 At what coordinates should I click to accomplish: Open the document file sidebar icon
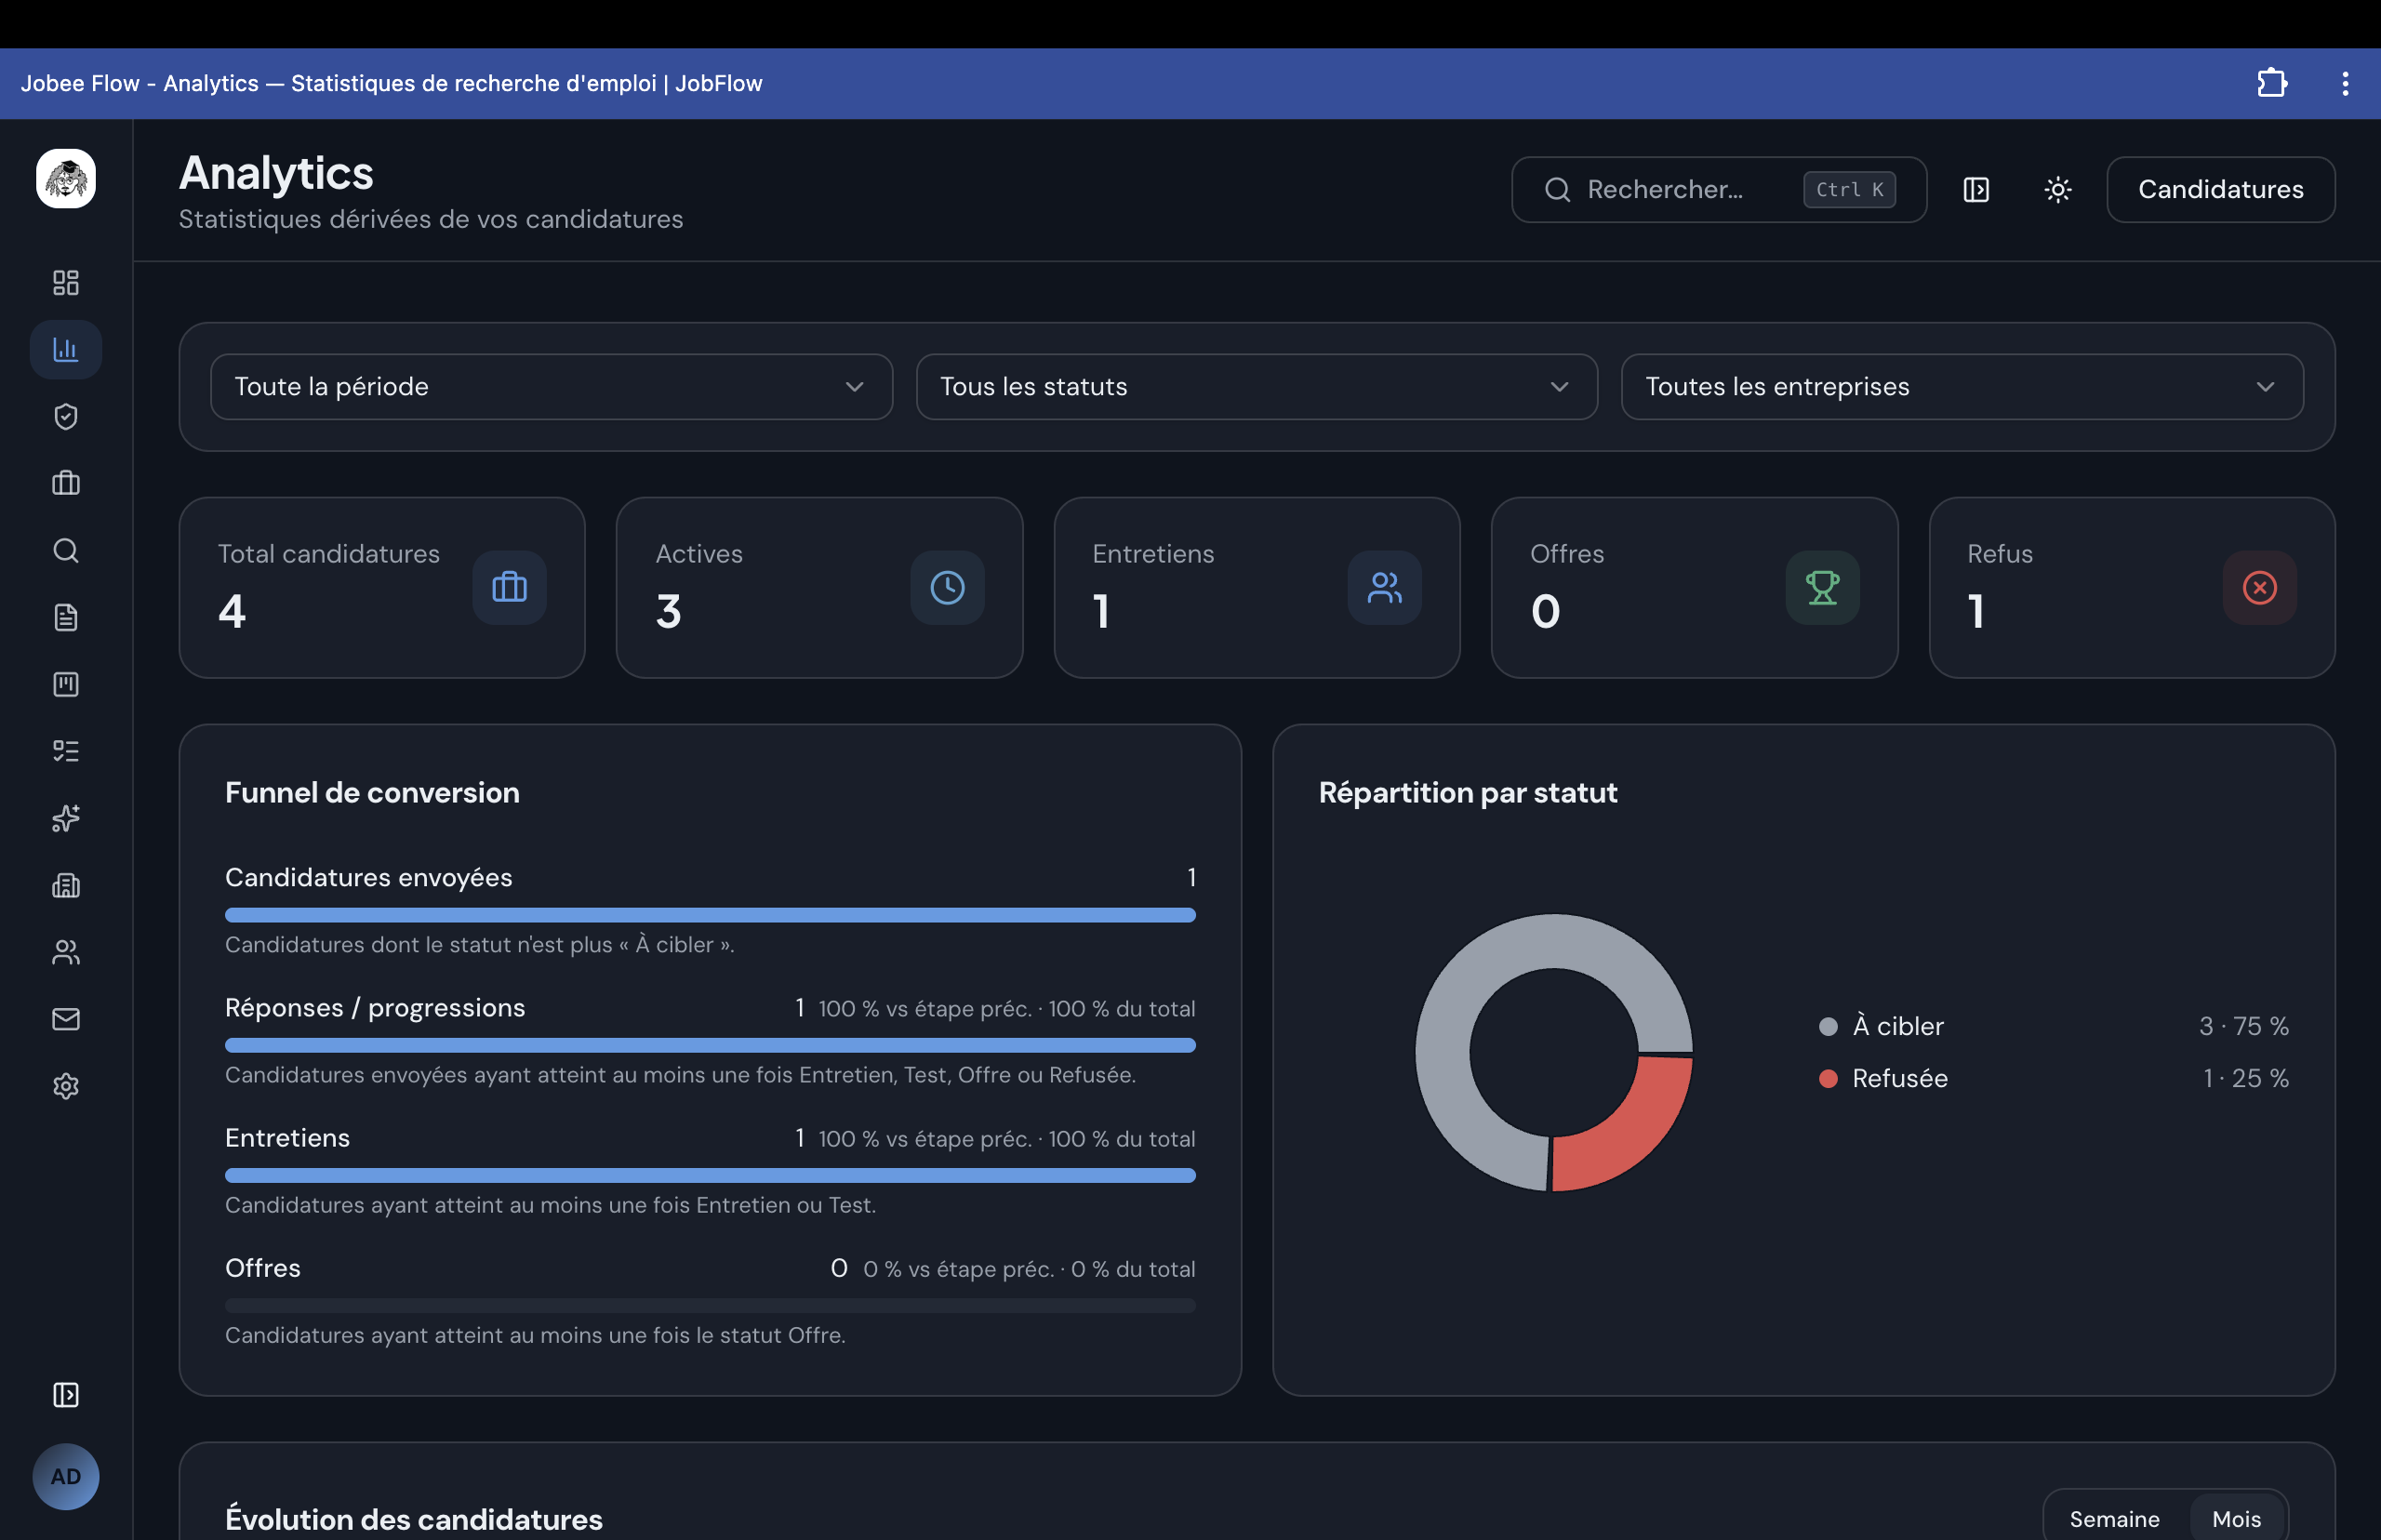[x=66, y=618]
